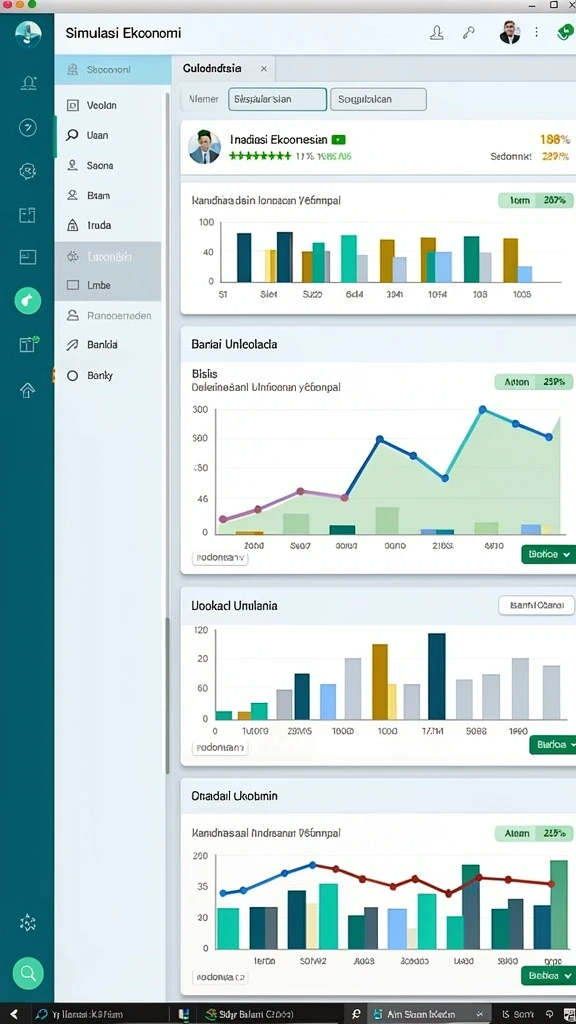Expand the green dropdown under bottom chart
Viewport: 576px width, 1024px height.
click(x=549, y=976)
